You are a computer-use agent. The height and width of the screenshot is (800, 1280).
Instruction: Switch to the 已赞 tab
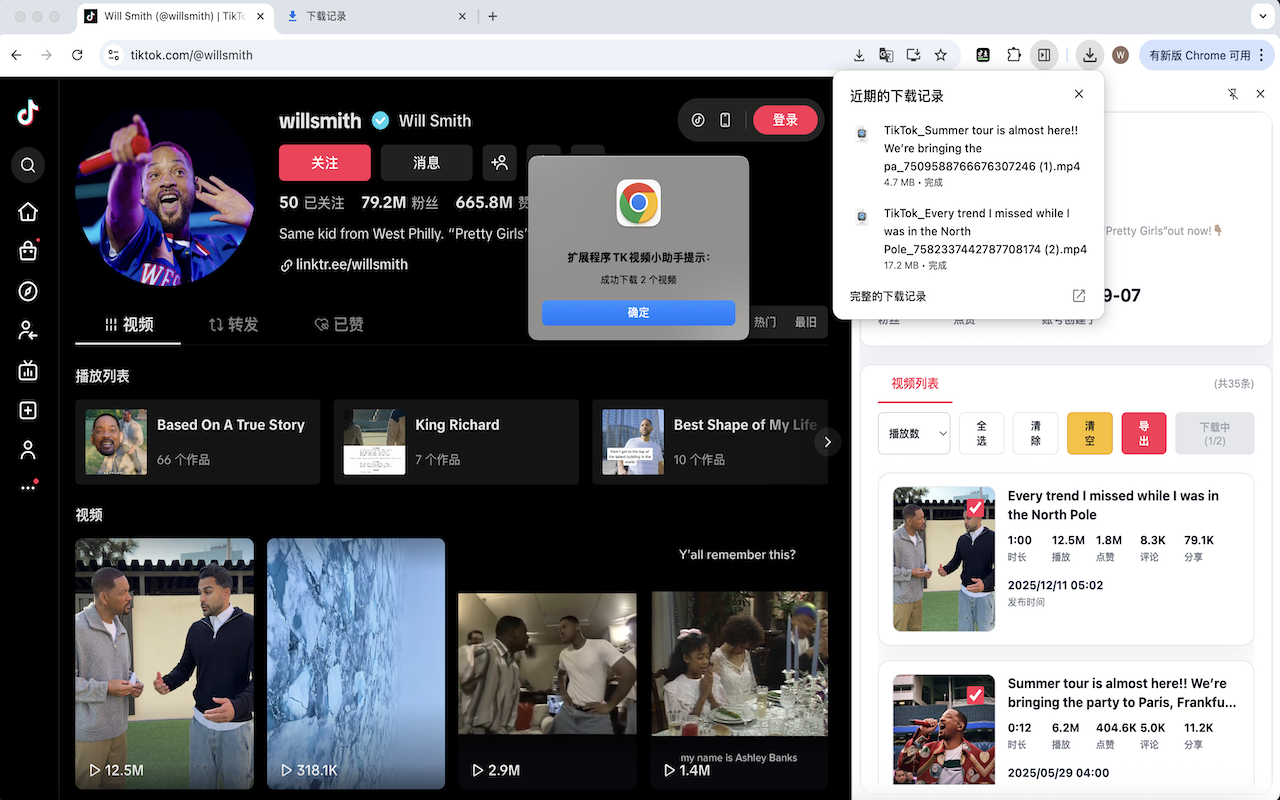tap(339, 324)
